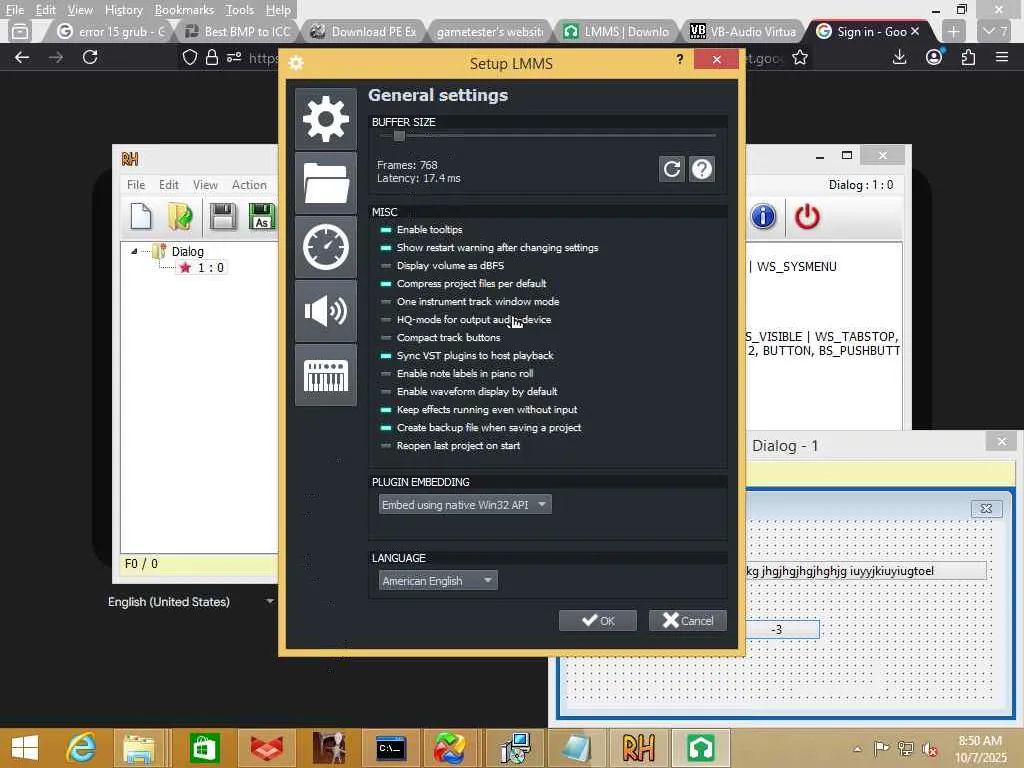The image size is (1024, 768).
Task: Bookmark this page with star icon
Action: click(x=799, y=57)
